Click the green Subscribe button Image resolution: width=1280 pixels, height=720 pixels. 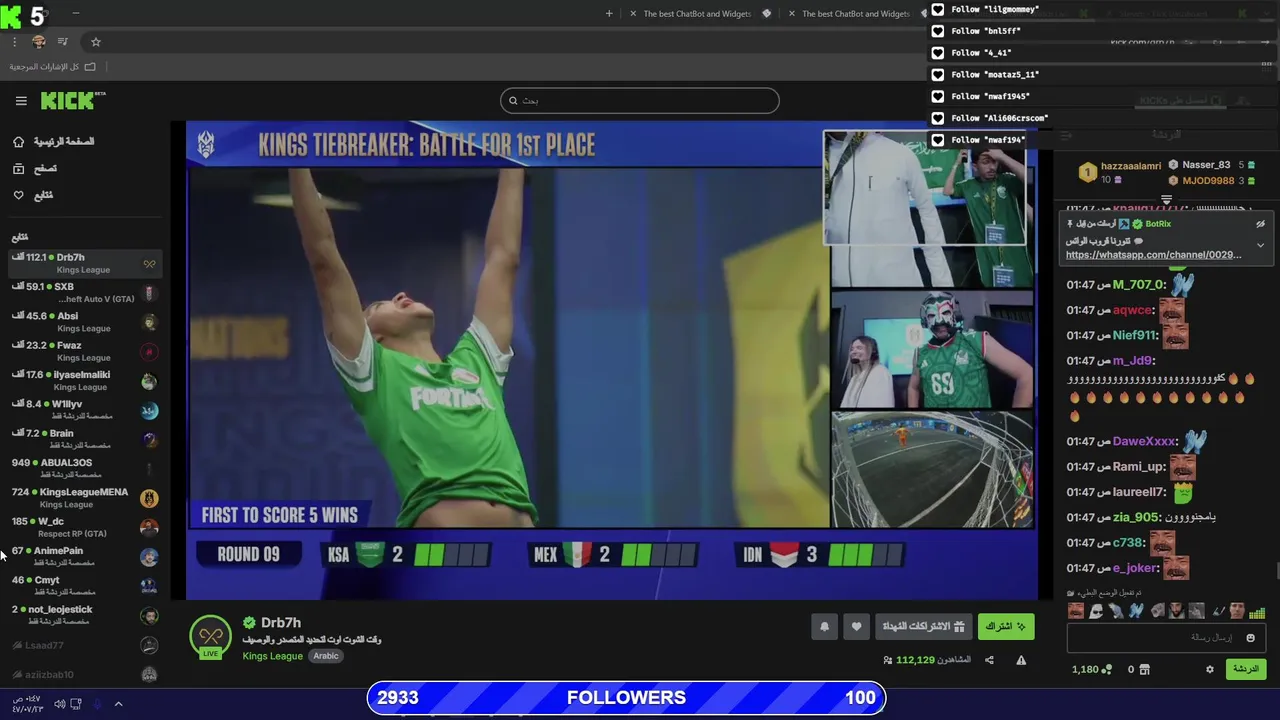(x=1006, y=627)
